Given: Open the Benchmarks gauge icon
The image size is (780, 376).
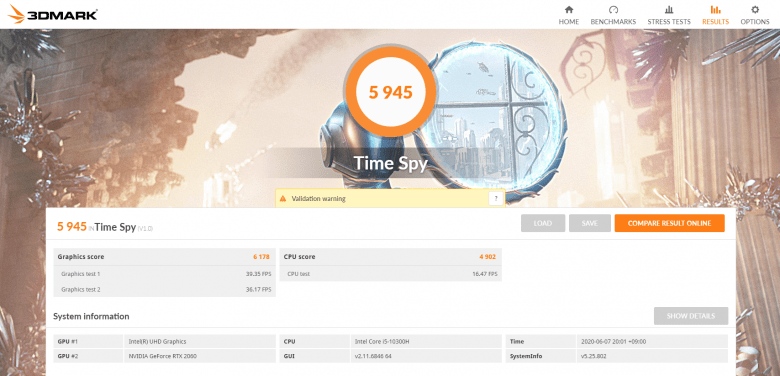Looking at the screenshot, I should [613, 9].
